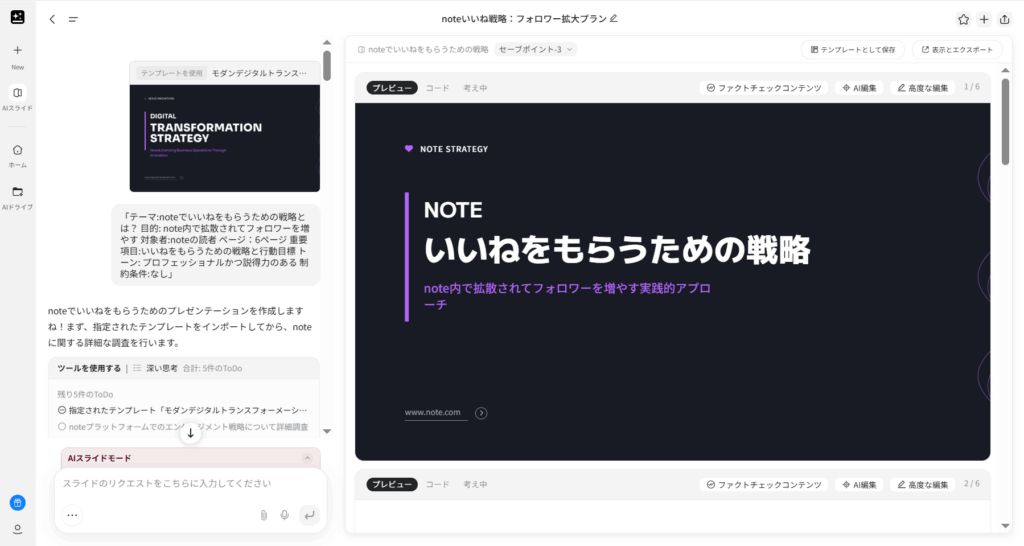Open the three-dot more options menu
The image size is (1024, 546).
(72, 515)
